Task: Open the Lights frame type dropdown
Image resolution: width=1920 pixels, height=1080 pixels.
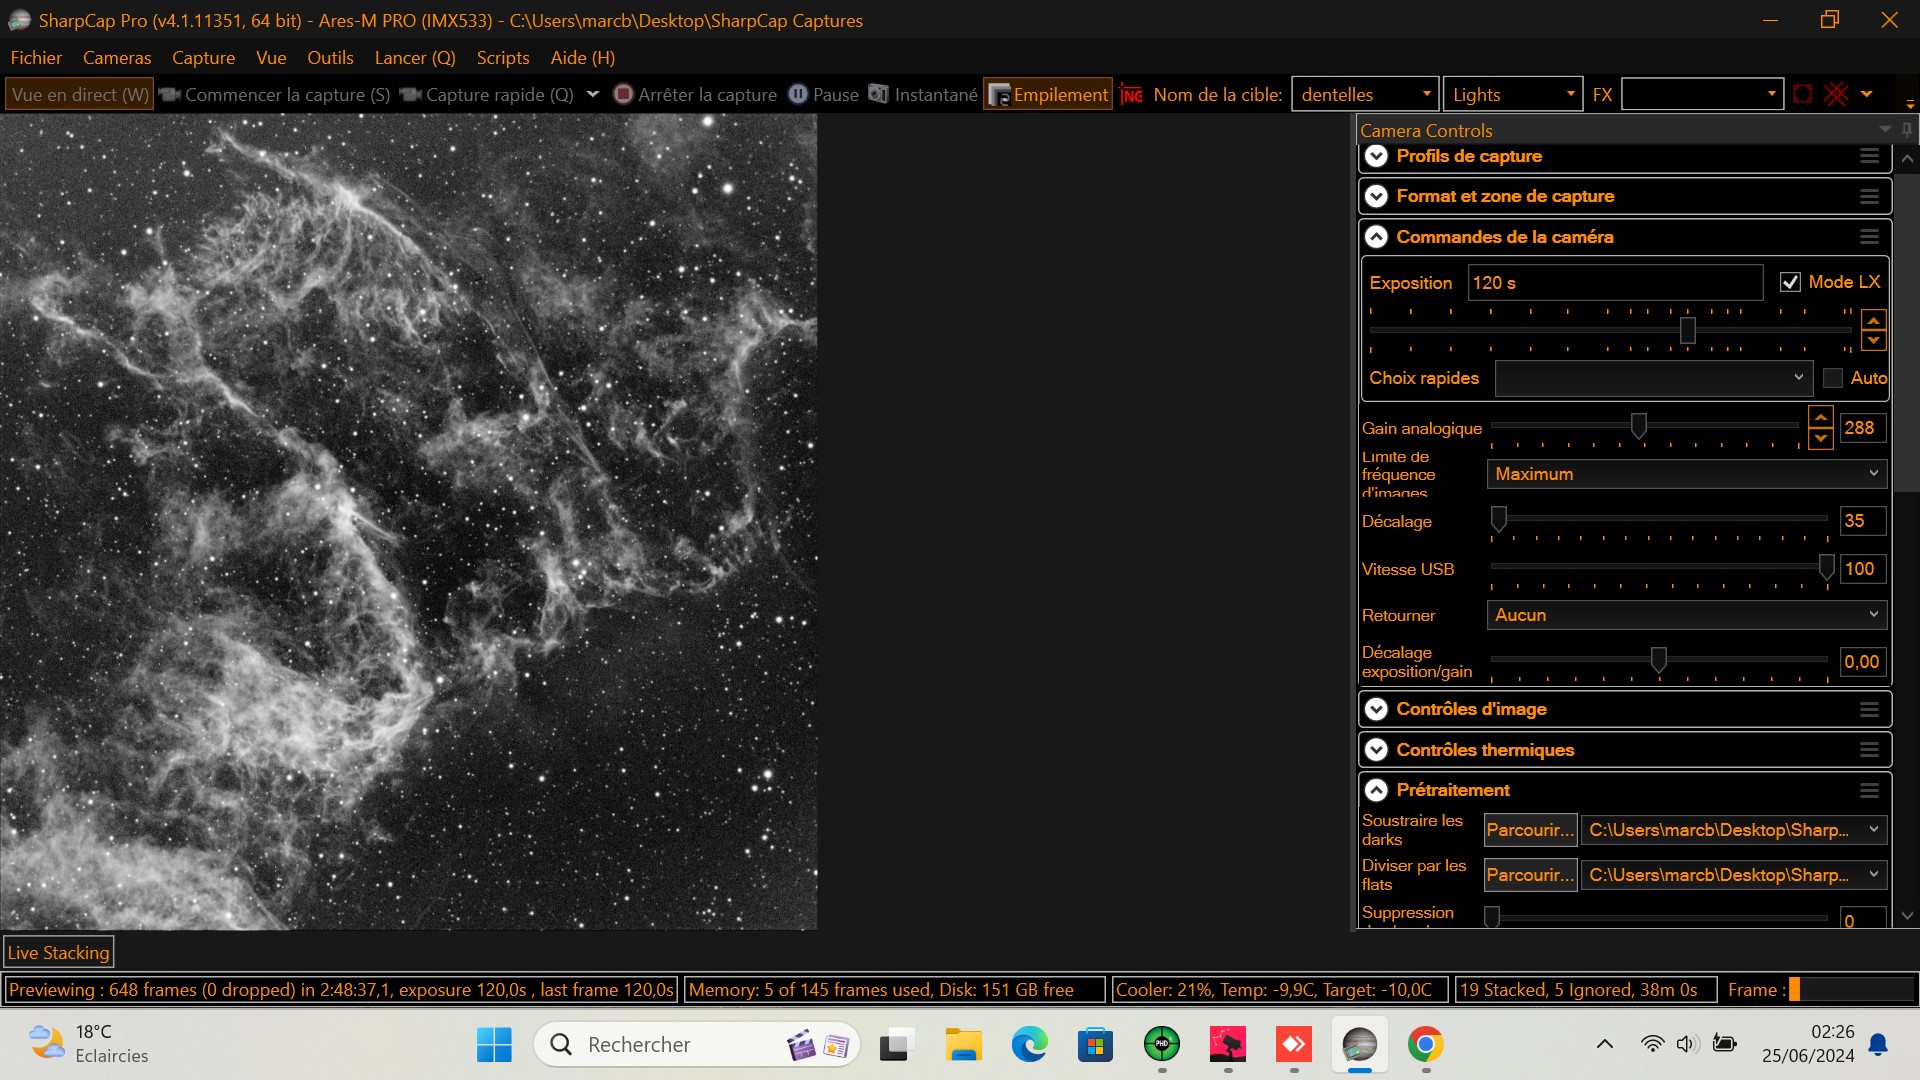Action: click(x=1512, y=95)
